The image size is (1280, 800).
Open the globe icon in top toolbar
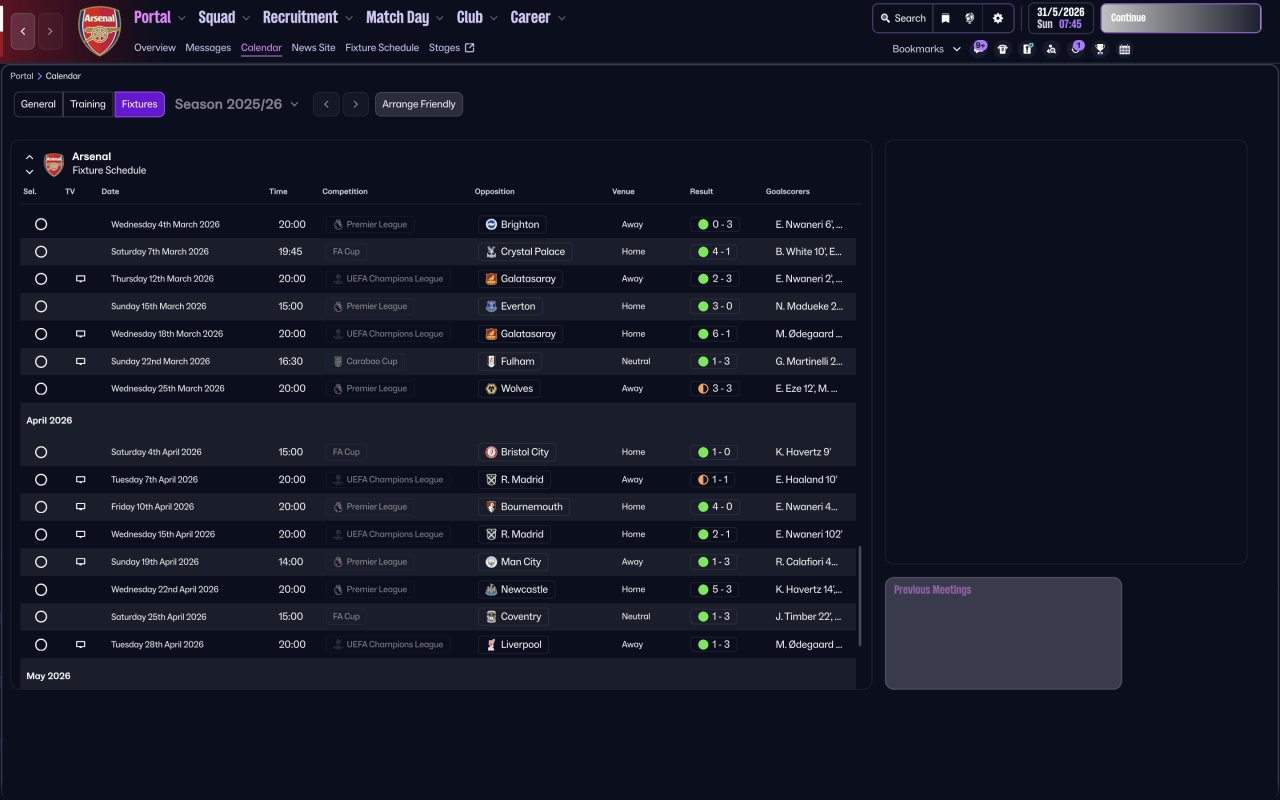pyautogui.click(x=970, y=18)
